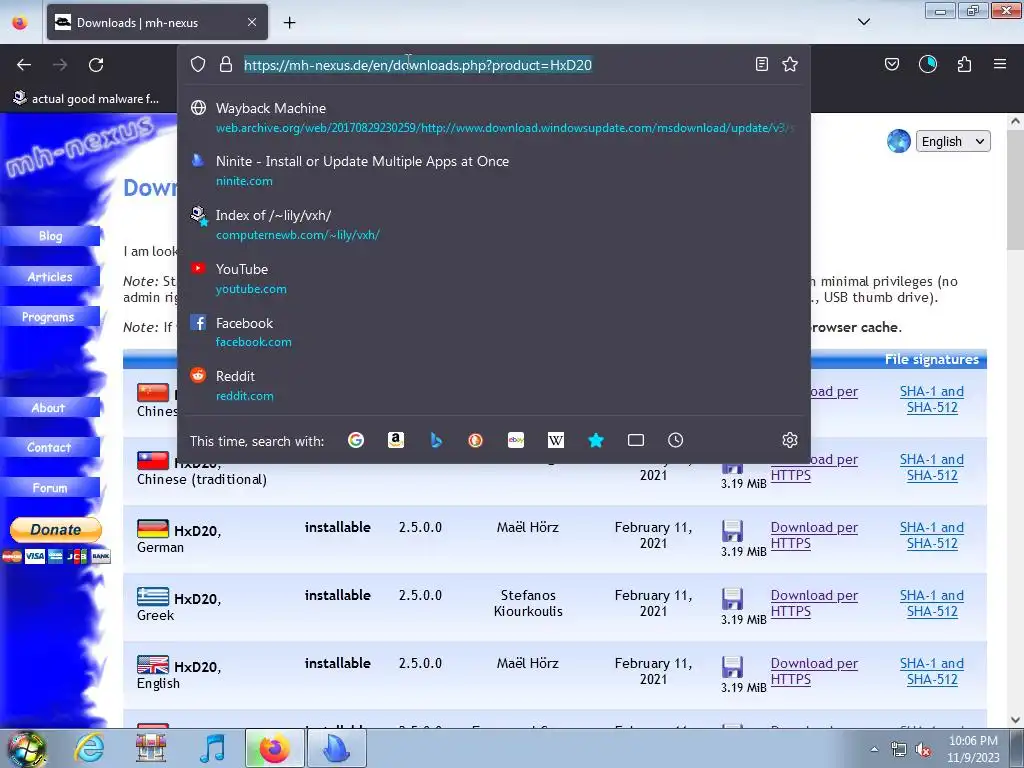The height and width of the screenshot is (768, 1024).
Task: Search this time with DuckDuckGo
Action: click(475, 440)
